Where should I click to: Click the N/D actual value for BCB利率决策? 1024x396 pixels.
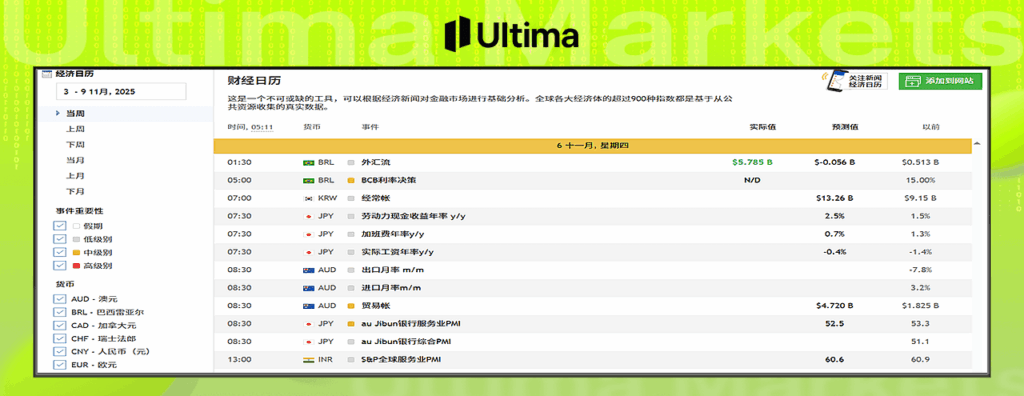(x=753, y=180)
